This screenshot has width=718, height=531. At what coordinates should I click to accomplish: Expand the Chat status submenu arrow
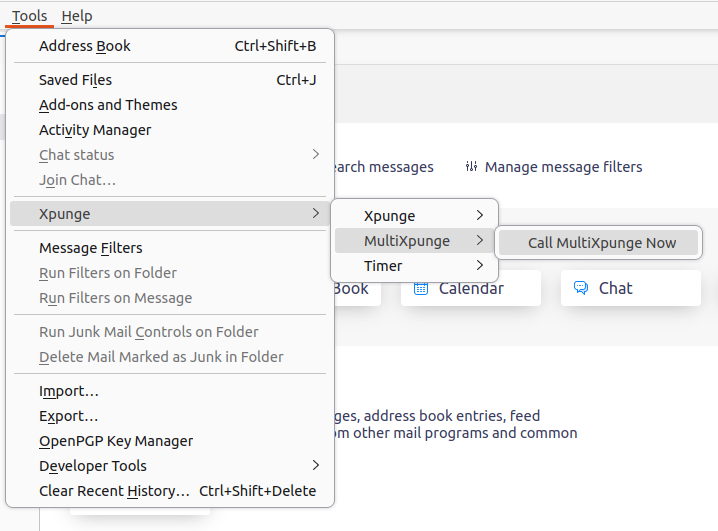pos(315,154)
